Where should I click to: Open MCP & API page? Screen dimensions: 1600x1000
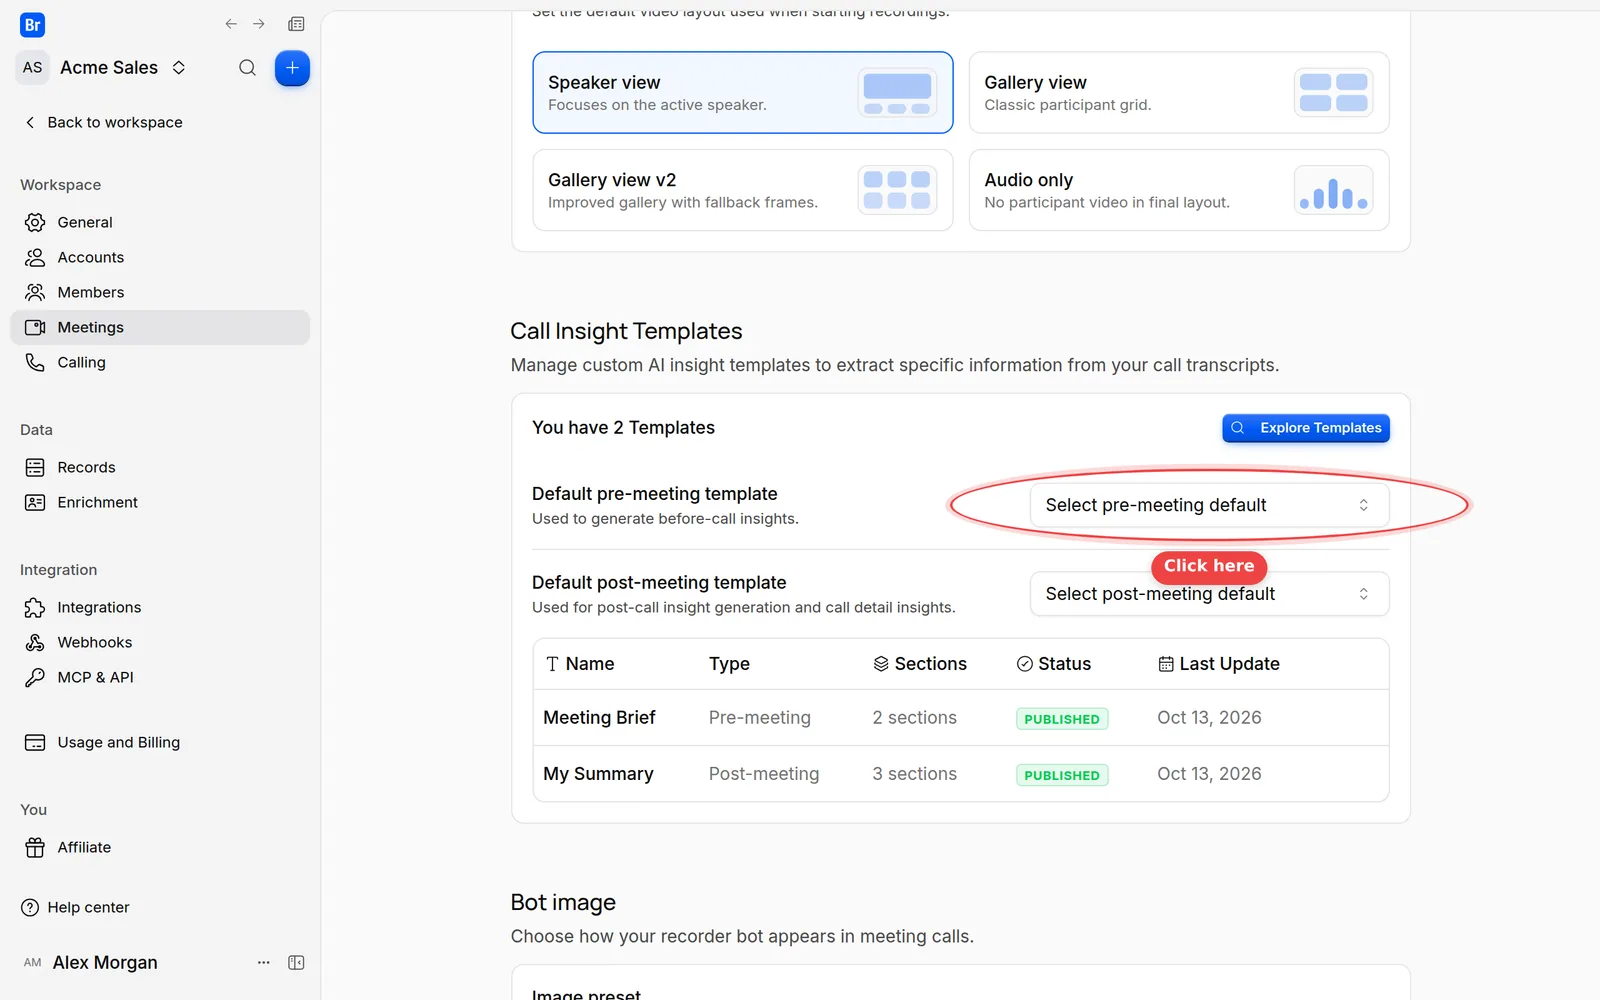point(160,677)
